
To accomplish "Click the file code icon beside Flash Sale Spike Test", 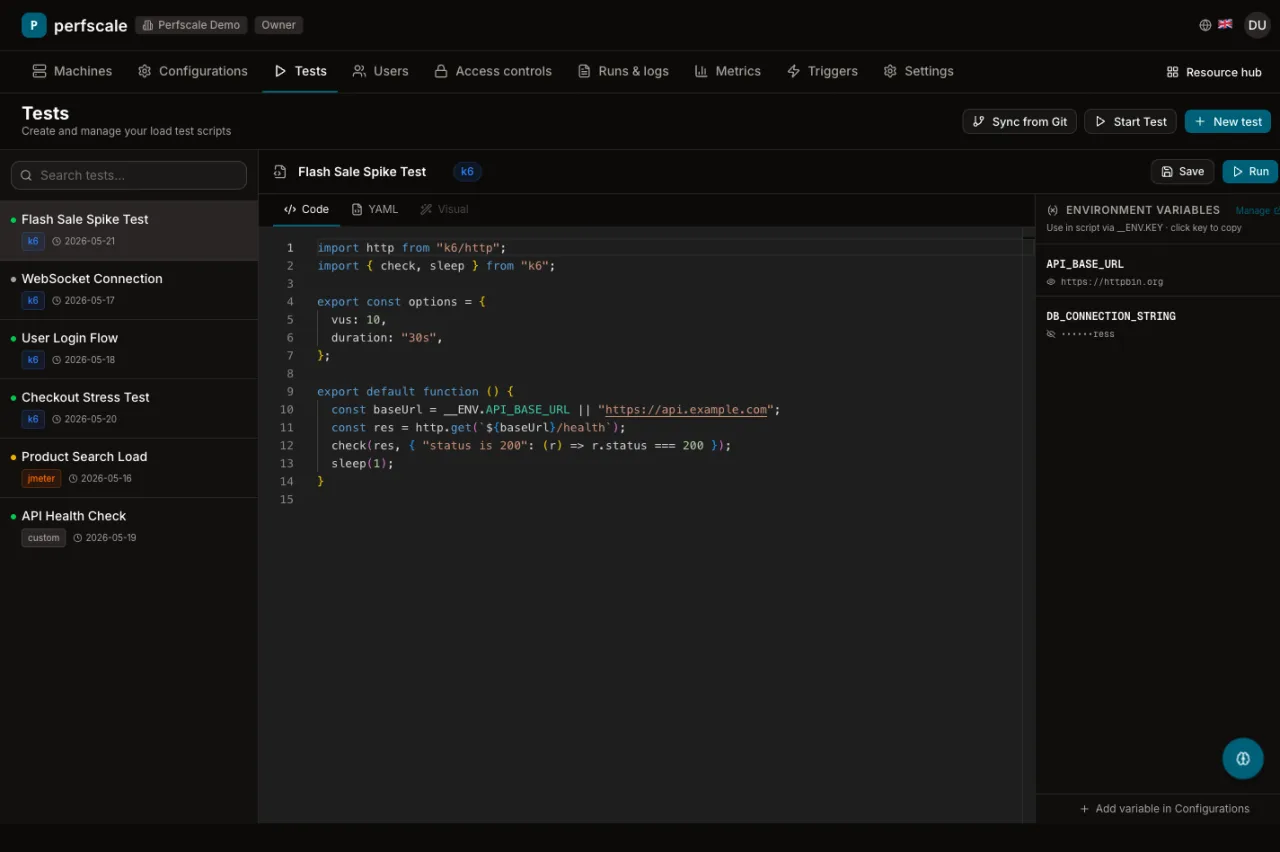I will click(281, 172).
